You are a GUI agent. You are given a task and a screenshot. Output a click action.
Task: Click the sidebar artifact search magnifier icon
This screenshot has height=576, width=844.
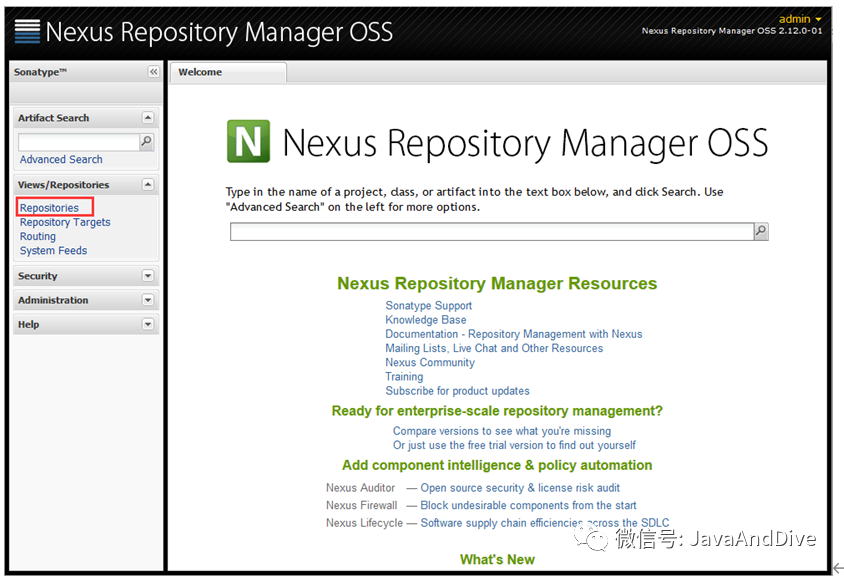147,142
